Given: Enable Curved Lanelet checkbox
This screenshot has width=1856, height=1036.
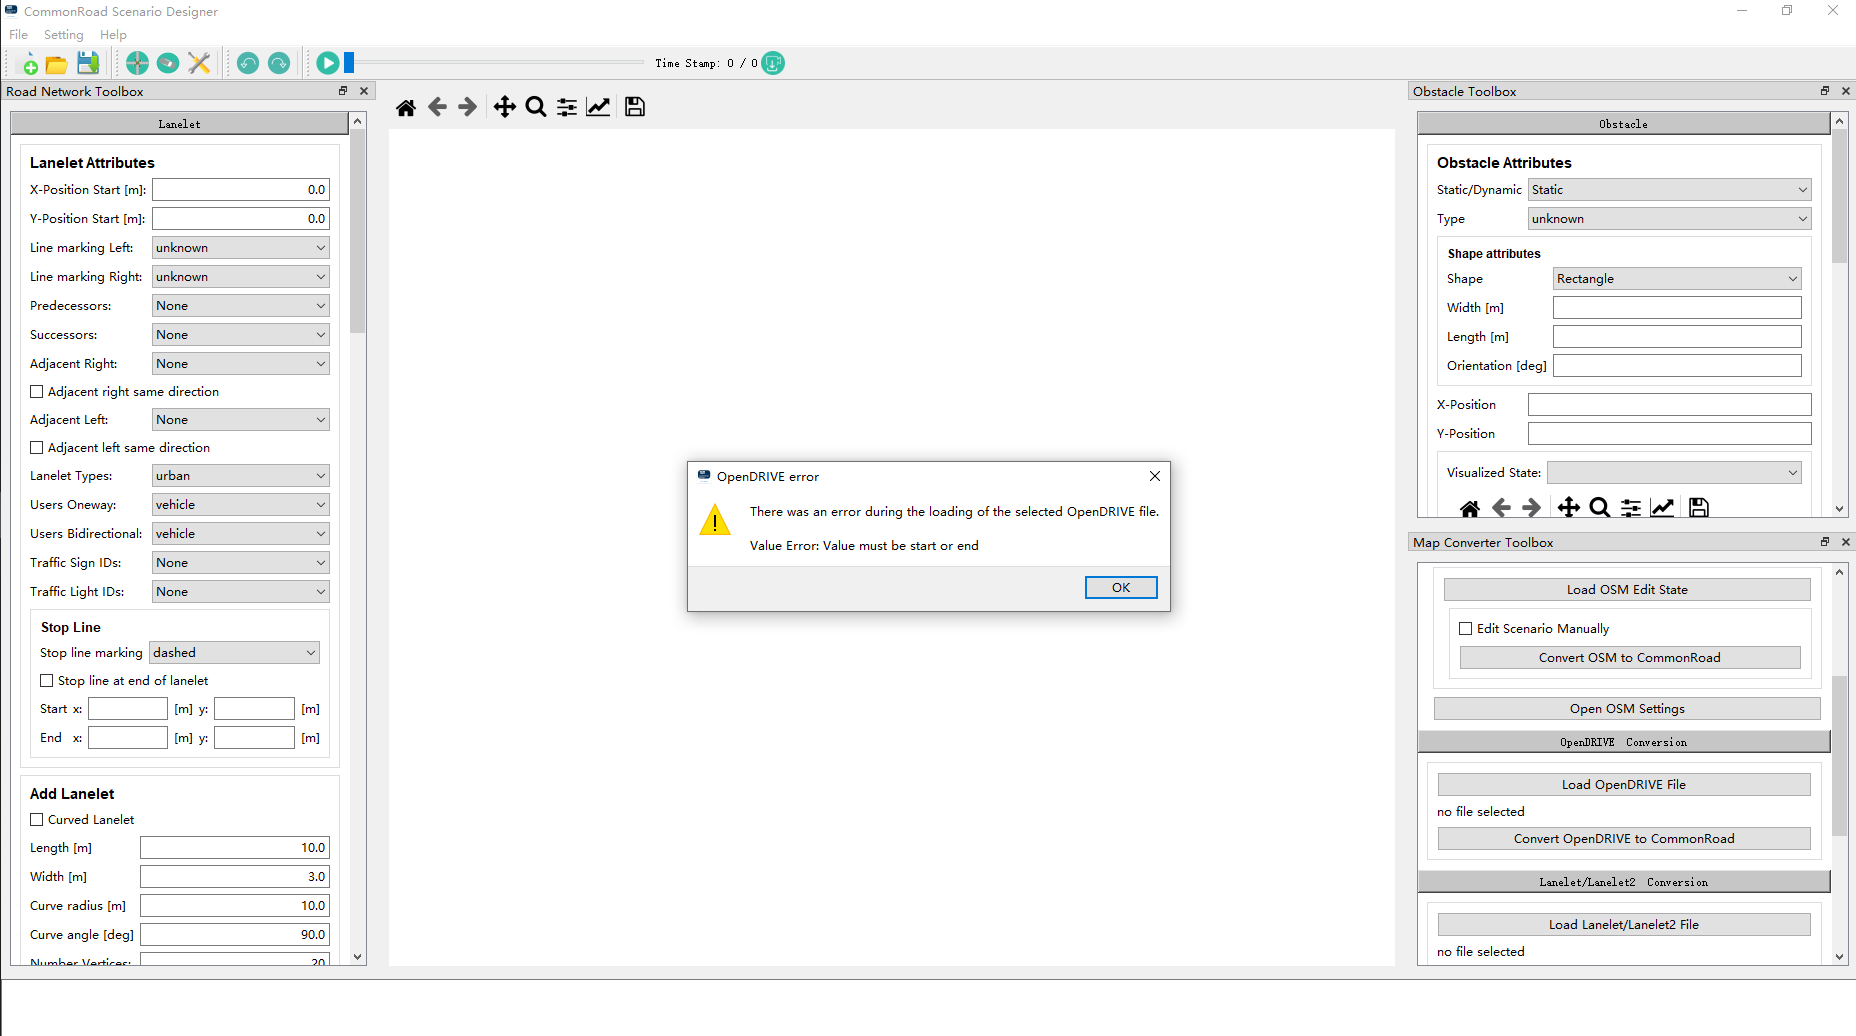Looking at the screenshot, I should click(x=37, y=820).
